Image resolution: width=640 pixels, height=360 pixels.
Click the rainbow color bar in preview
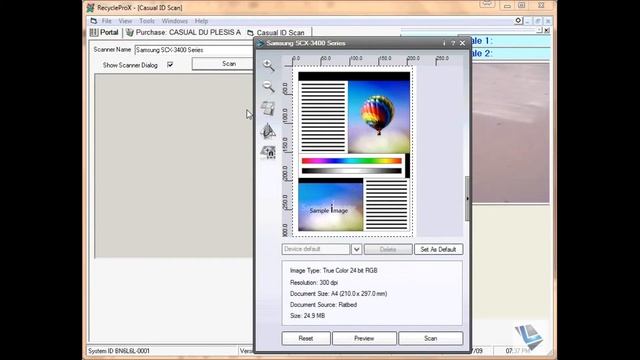(x=351, y=161)
